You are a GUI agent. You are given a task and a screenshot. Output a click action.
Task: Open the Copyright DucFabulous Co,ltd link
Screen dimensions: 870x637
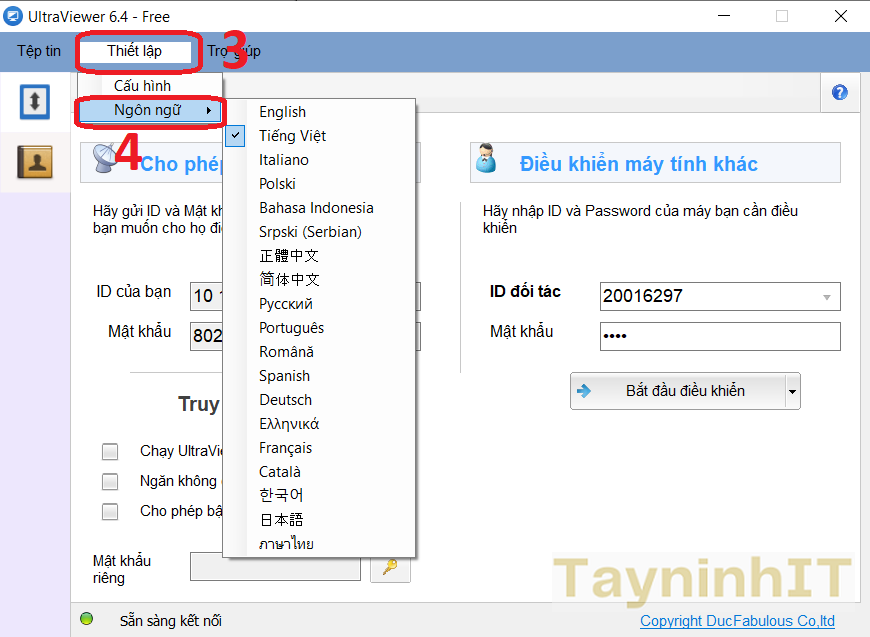[737, 621]
